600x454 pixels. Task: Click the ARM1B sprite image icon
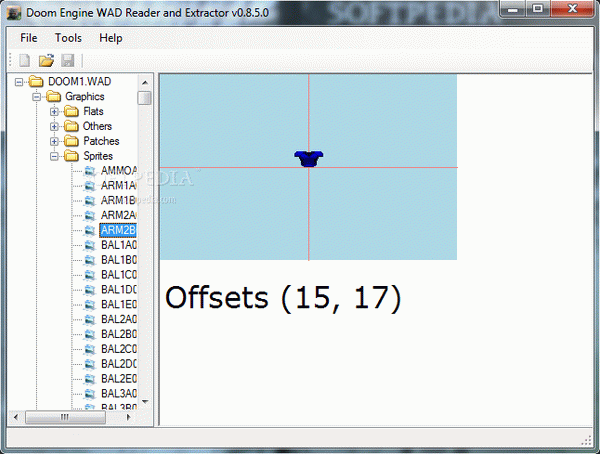click(90, 201)
